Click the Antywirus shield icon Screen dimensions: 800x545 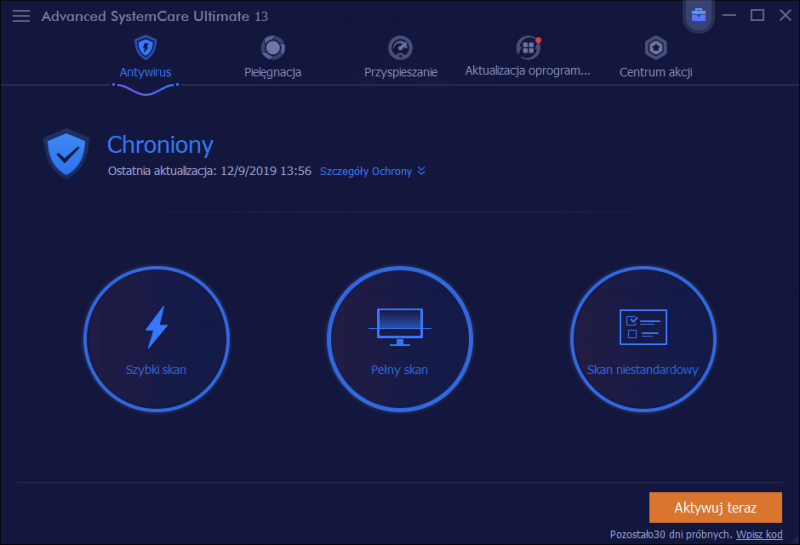tap(145, 47)
